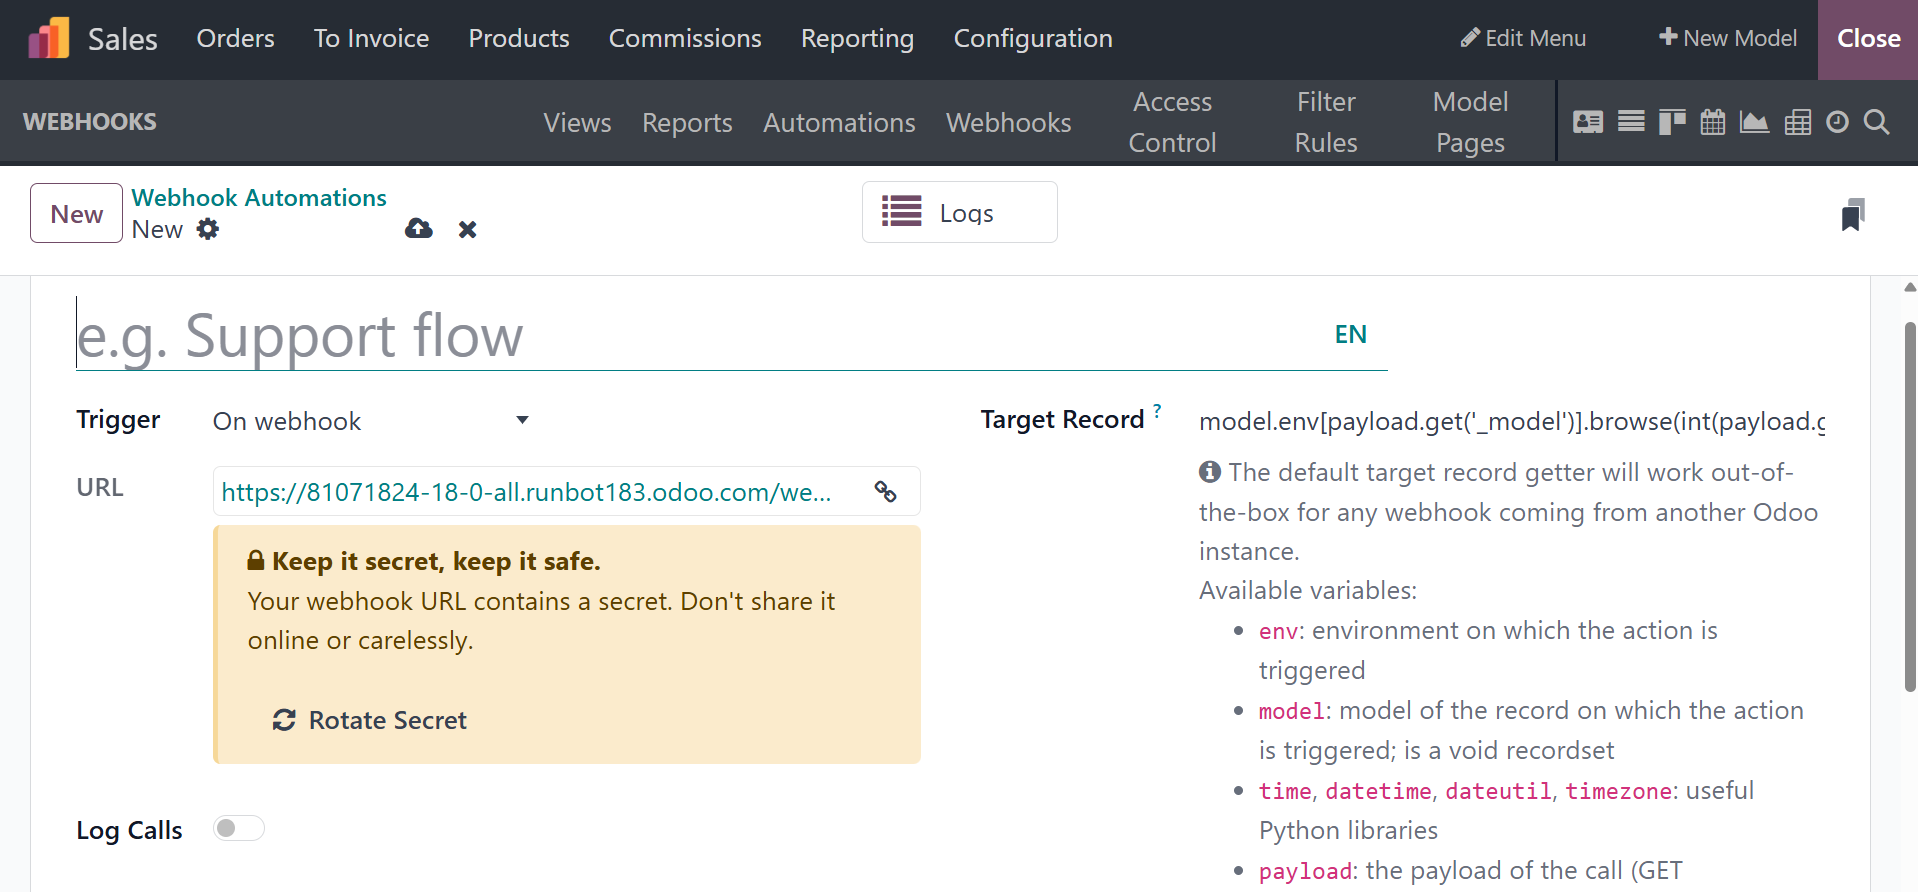Open the Search view magnifier icon
The width and height of the screenshot is (1918, 892).
(1877, 122)
